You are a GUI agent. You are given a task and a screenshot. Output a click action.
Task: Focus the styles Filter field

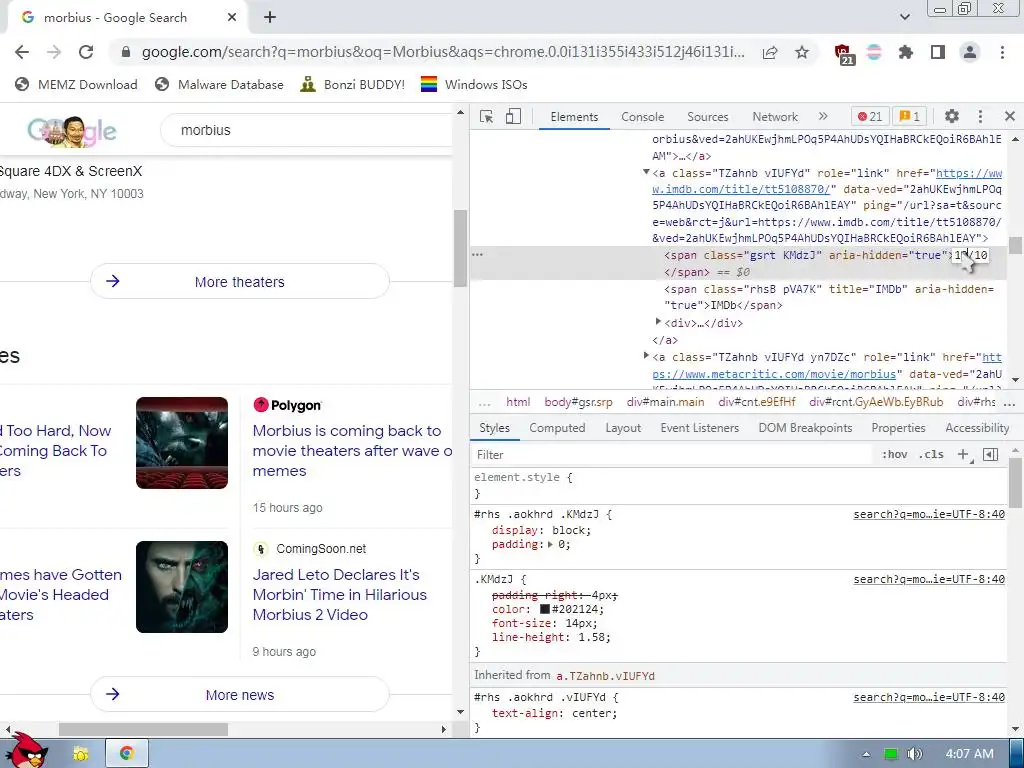673,455
